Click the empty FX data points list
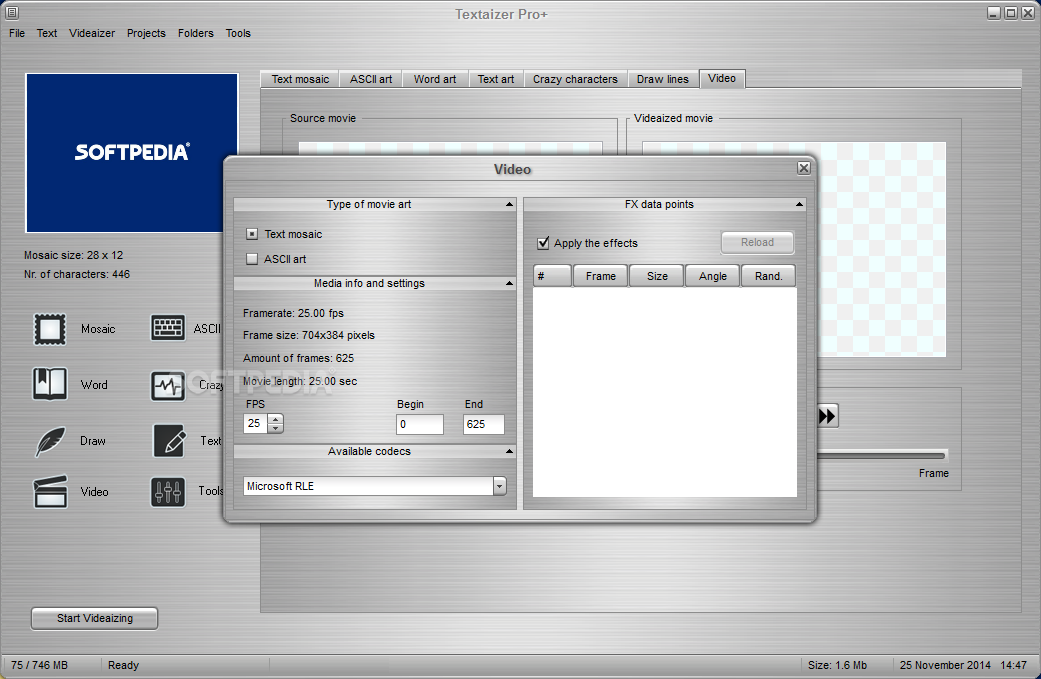This screenshot has height=679, width=1041. 665,392
